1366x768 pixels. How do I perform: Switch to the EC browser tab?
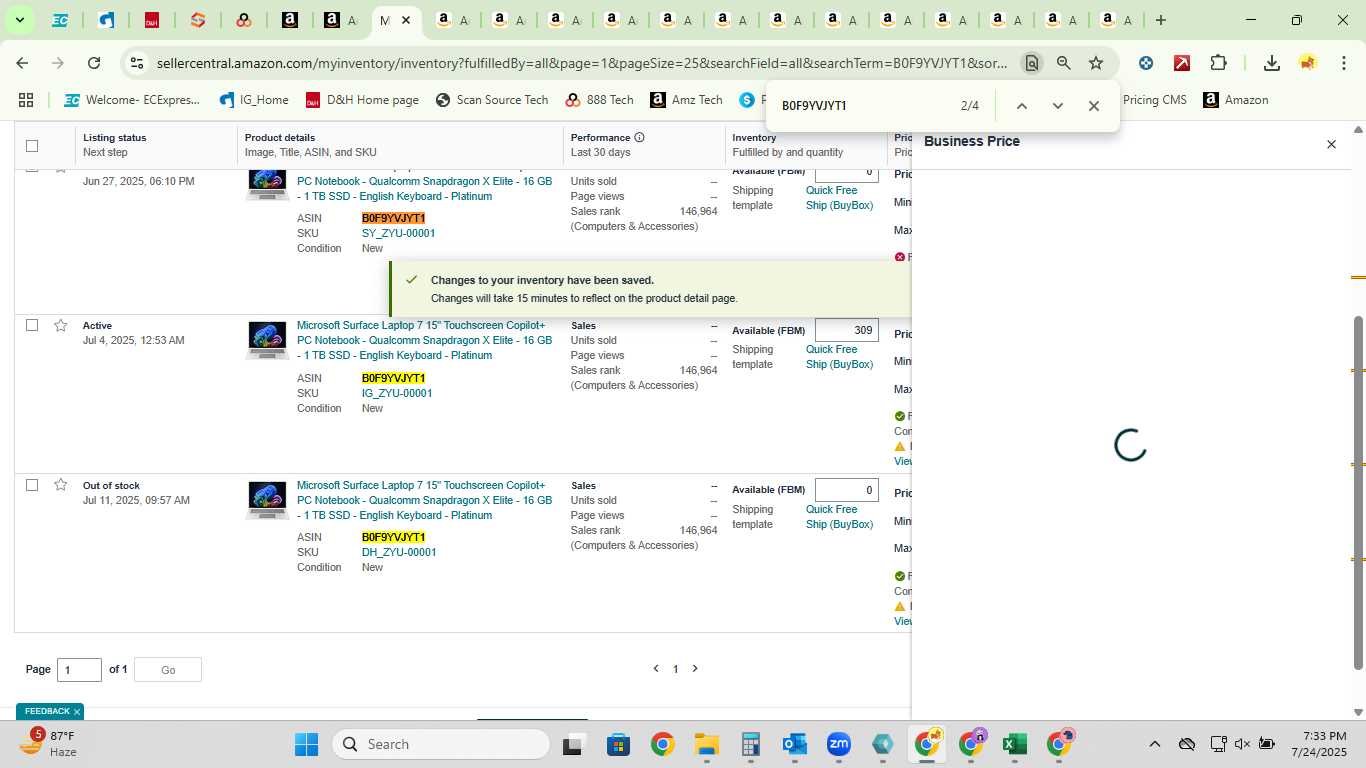point(60,20)
